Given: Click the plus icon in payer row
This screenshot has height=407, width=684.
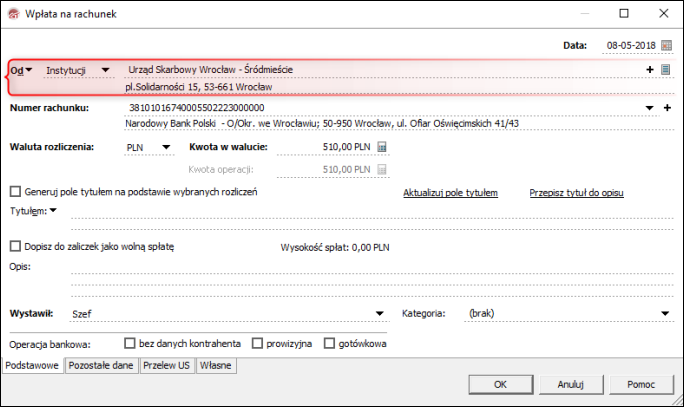Looking at the screenshot, I should pos(650,70).
